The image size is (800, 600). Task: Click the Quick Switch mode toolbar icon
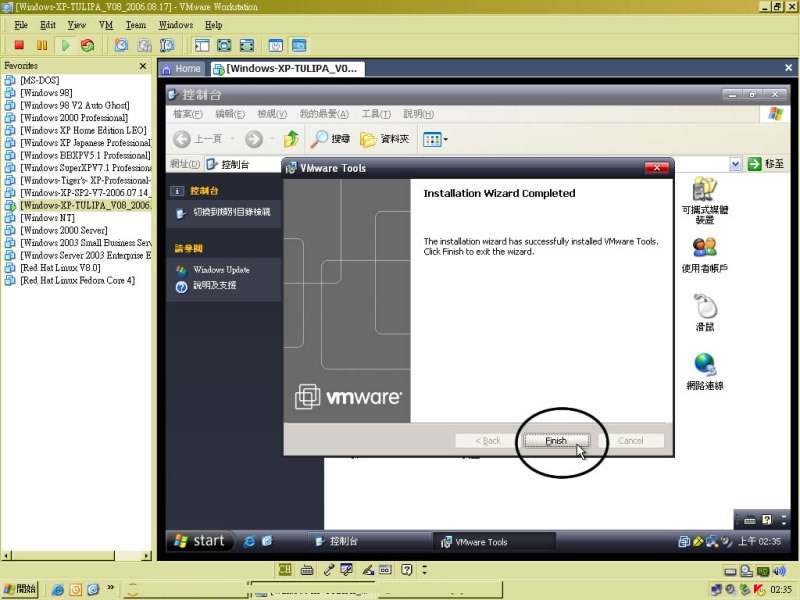point(246,45)
